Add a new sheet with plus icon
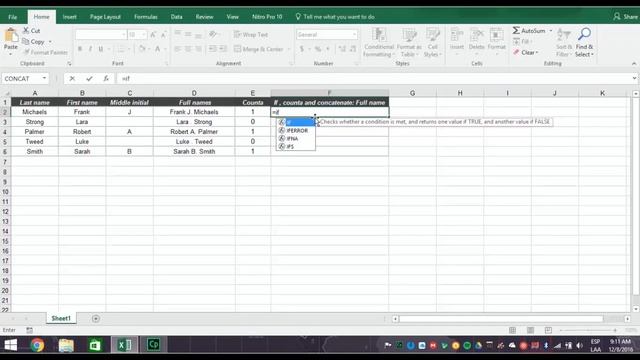 (96, 319)
